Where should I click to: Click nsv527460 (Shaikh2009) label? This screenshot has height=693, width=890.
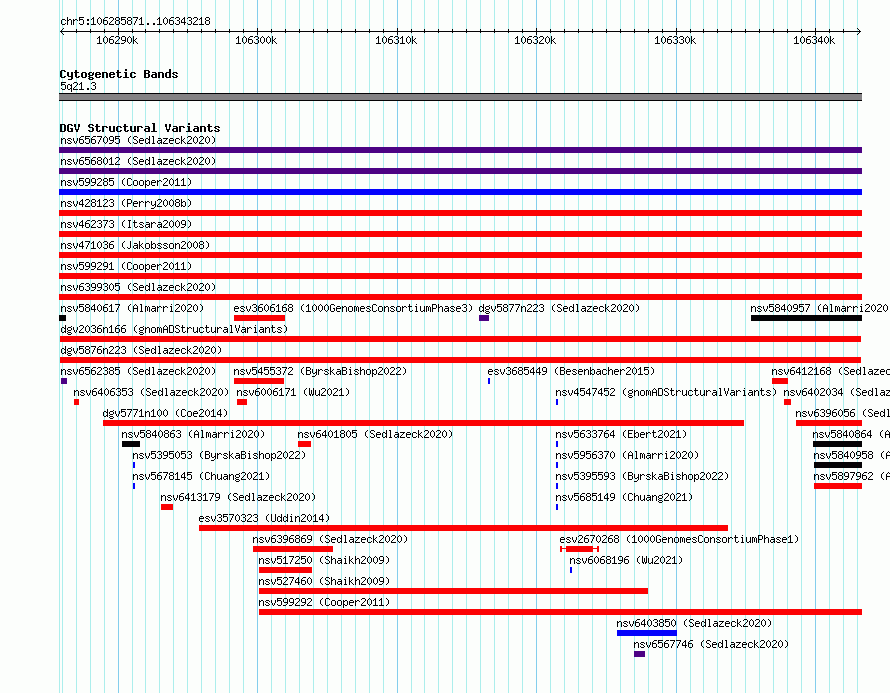[x=324, y=581]
